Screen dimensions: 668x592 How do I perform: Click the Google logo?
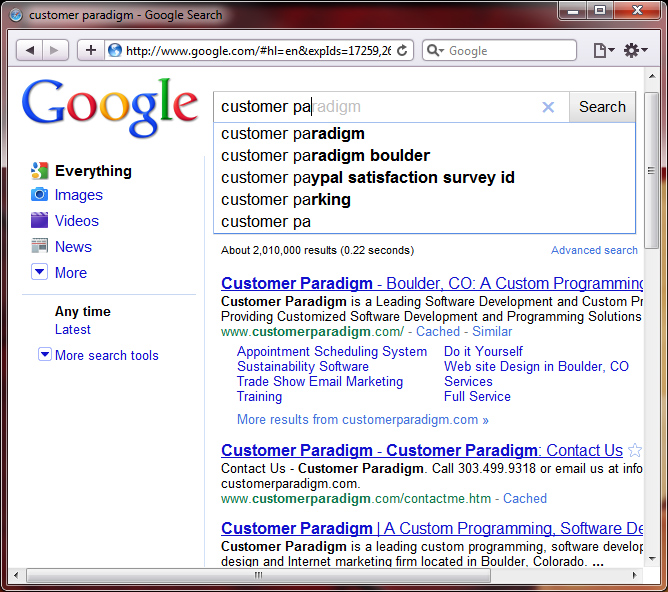110,108
